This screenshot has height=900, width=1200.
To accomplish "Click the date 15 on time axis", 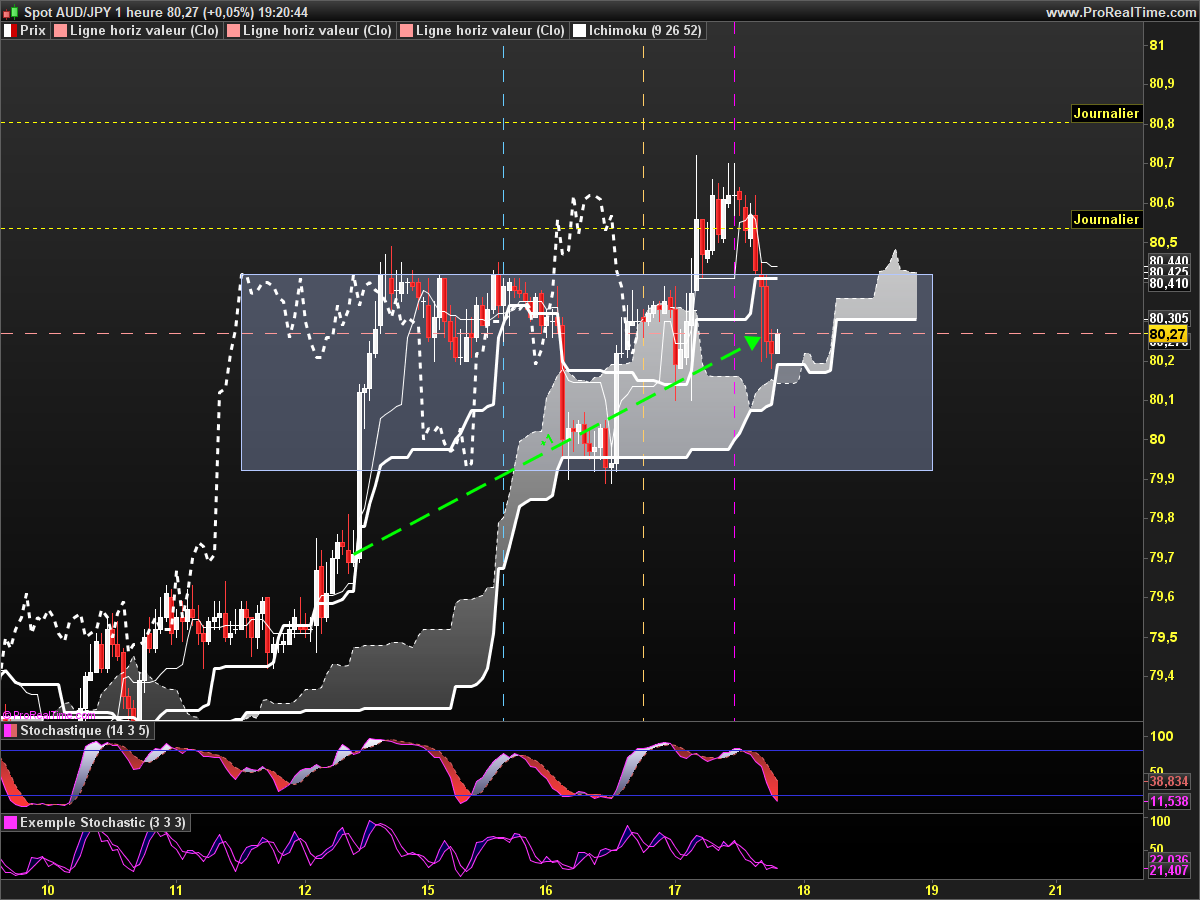I will (427, 889).
